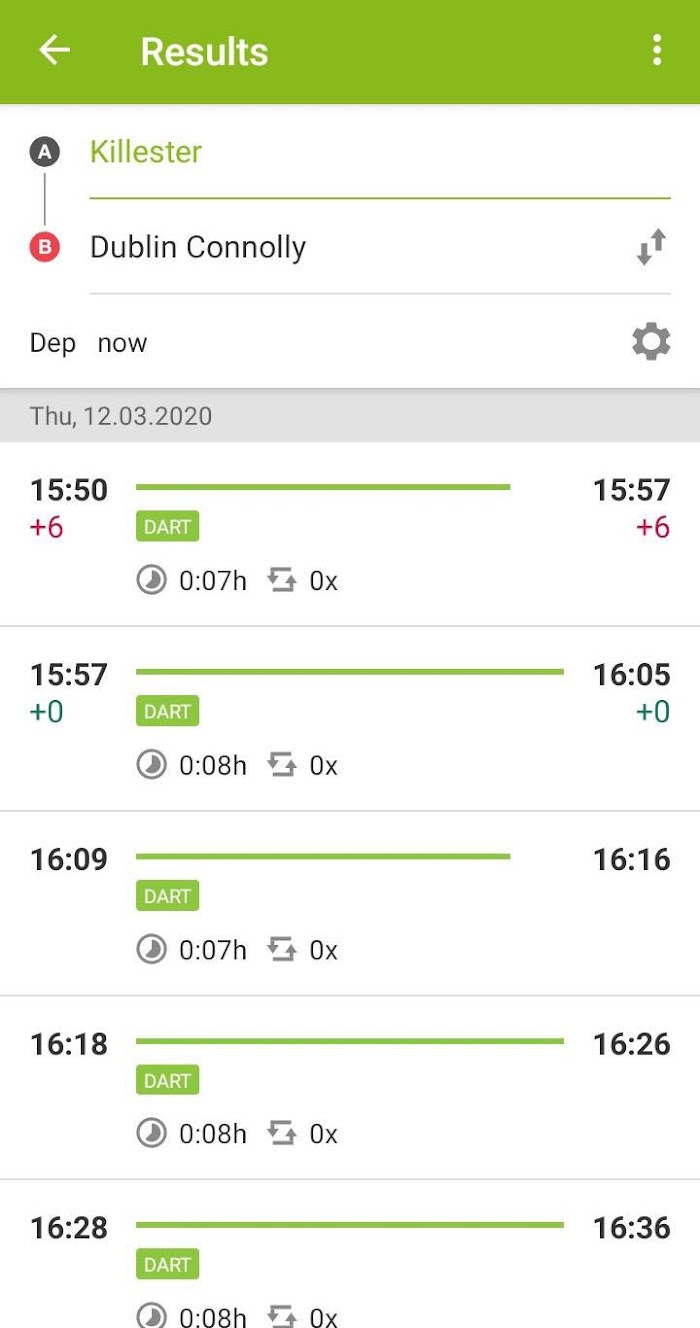The width and height of the screenshot is (700, 1328).
Task: Edit the Dublin Connolly destination field
Action: [x=355, y=247]
